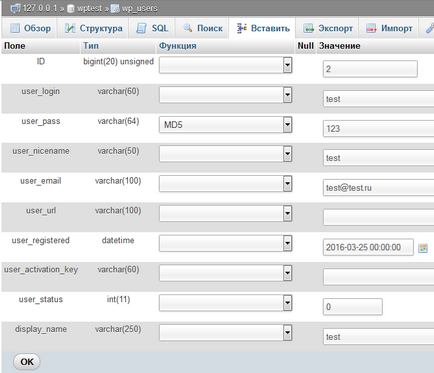
Task: Click the user_email field with test@test.ru
Action: (378, 188)
